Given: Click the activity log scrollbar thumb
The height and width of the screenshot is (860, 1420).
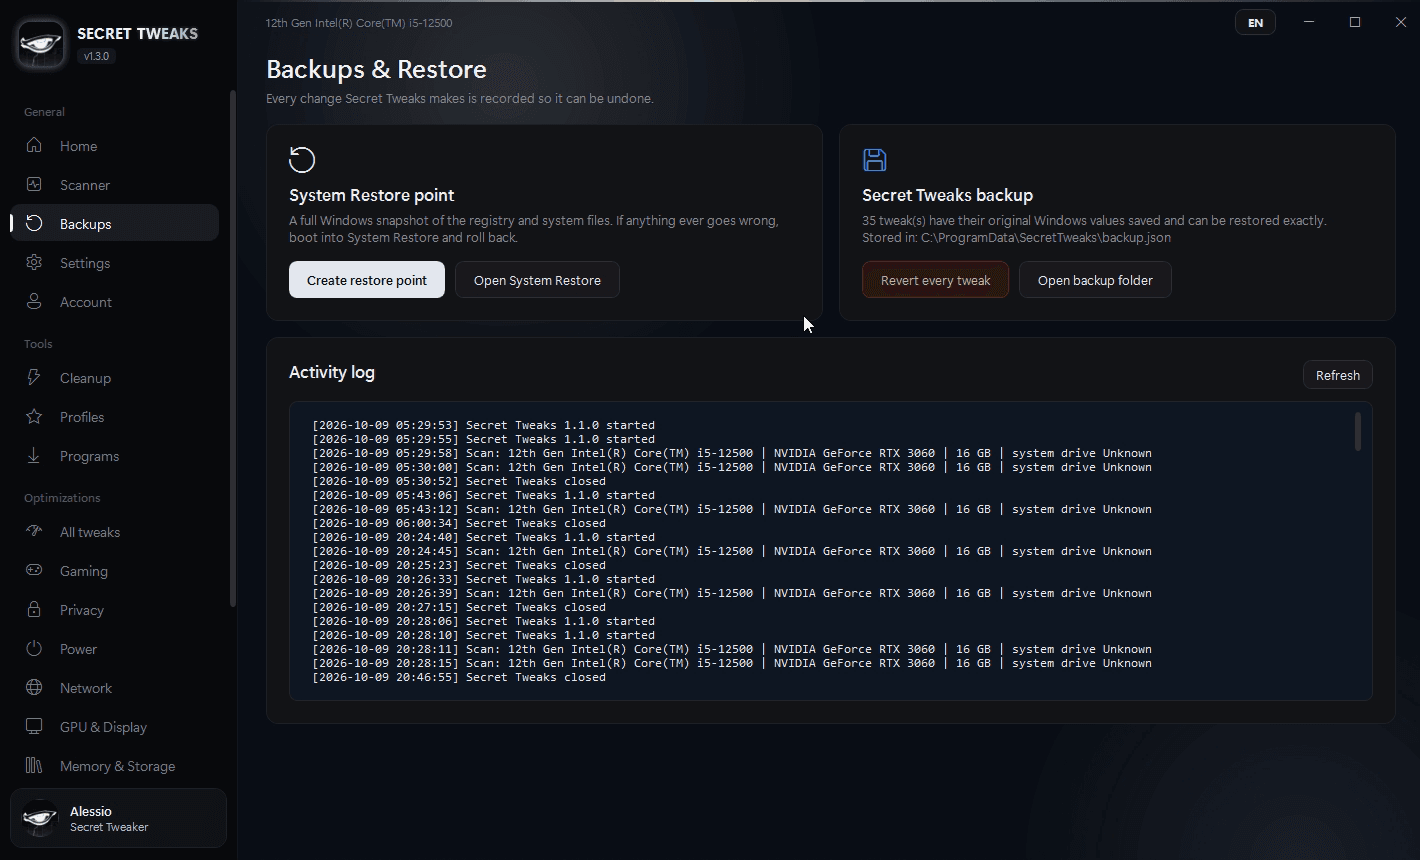Looking at the screenshot, I should click(1357, 432).
